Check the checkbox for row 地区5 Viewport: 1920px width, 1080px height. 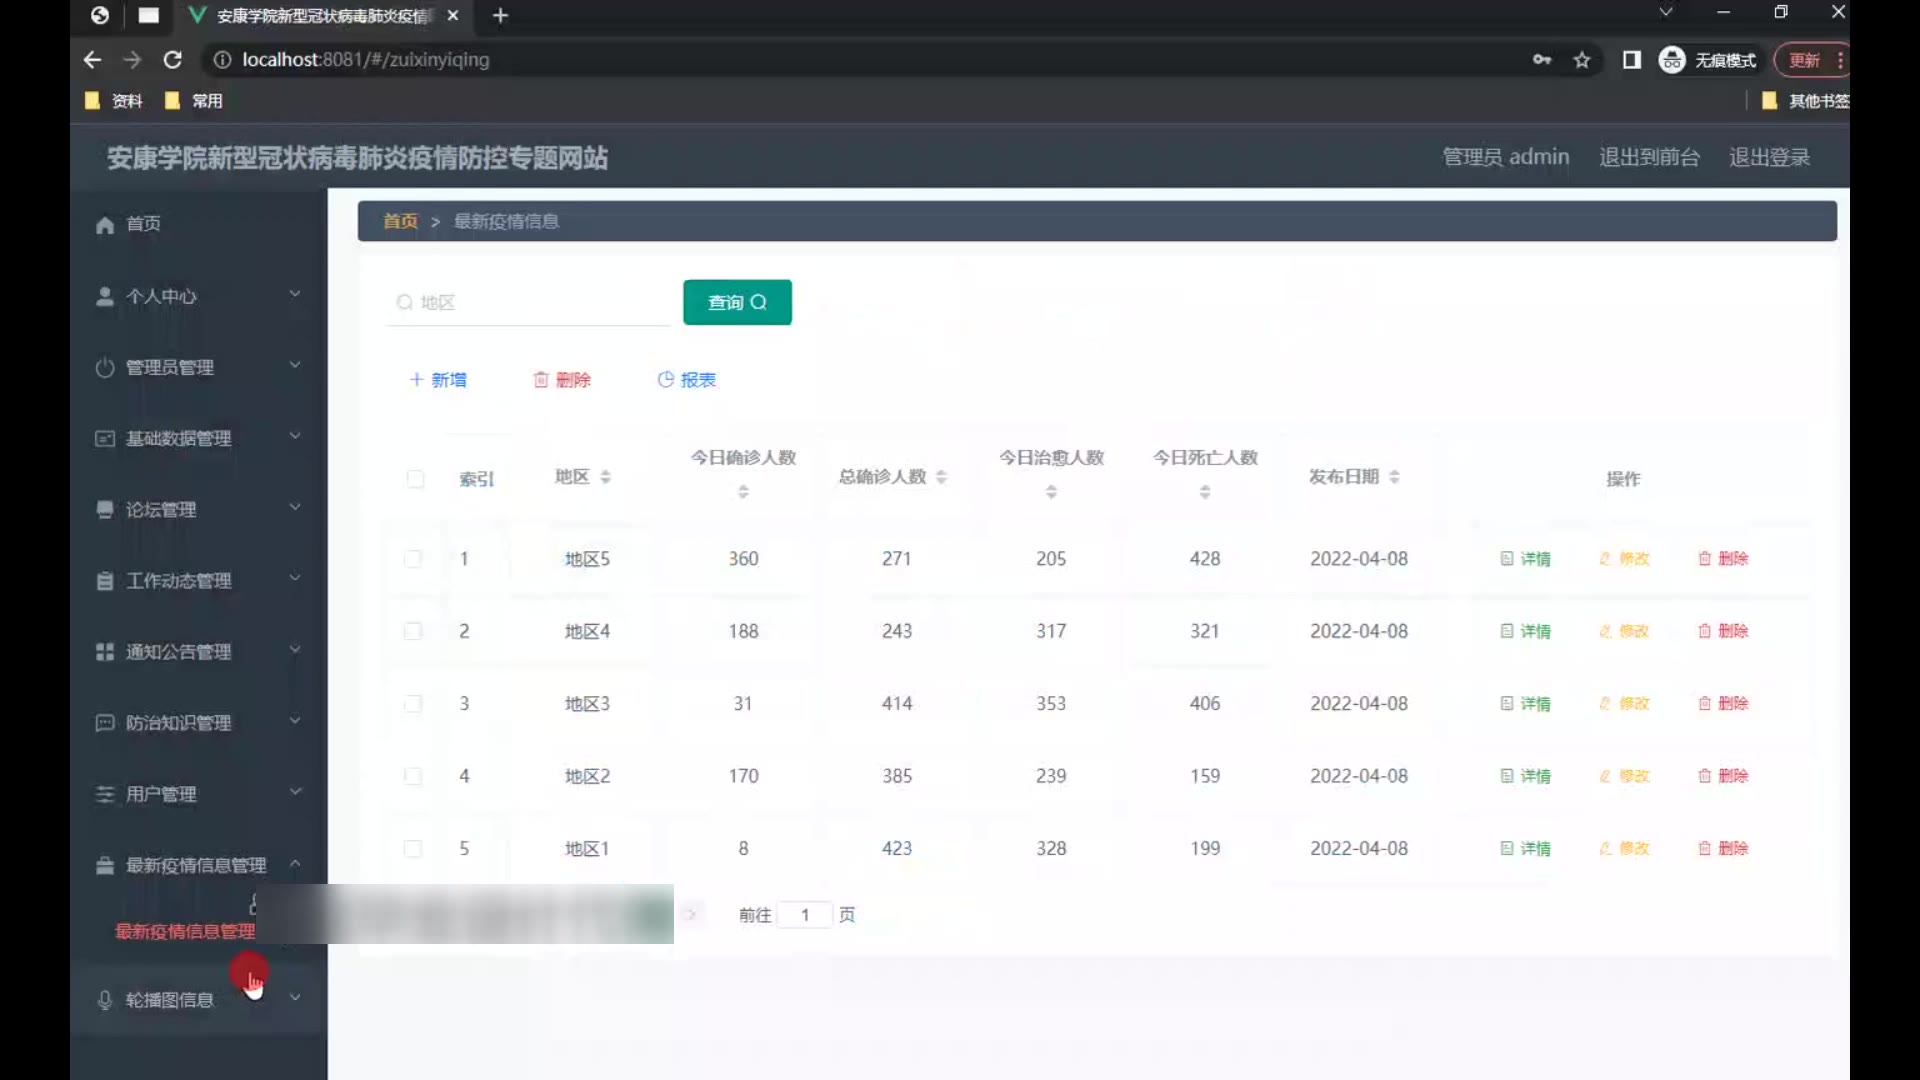coord(413,559)
